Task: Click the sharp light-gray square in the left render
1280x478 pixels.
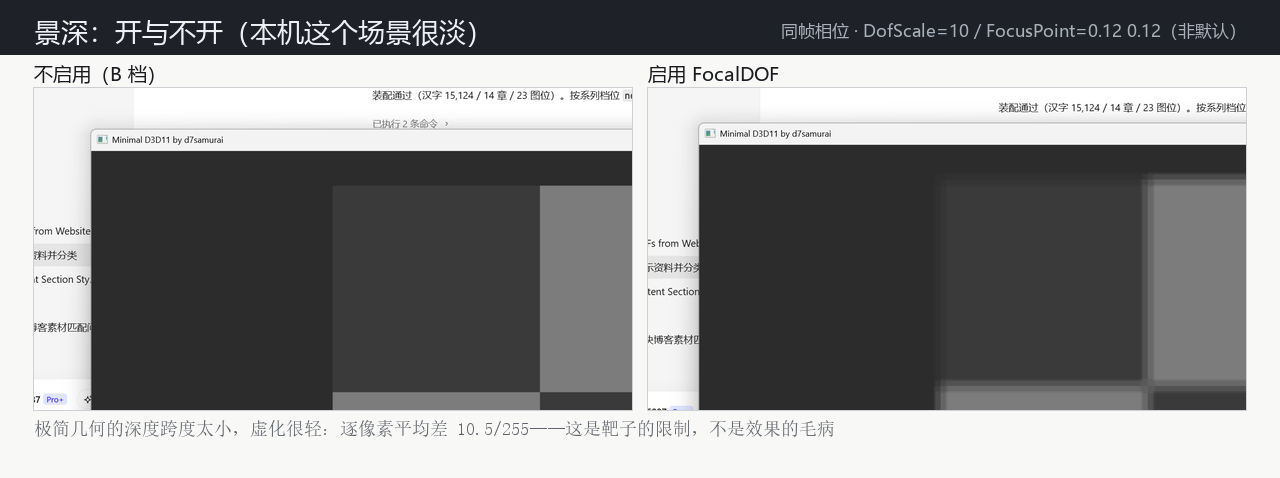Action: tap(586, 288)
